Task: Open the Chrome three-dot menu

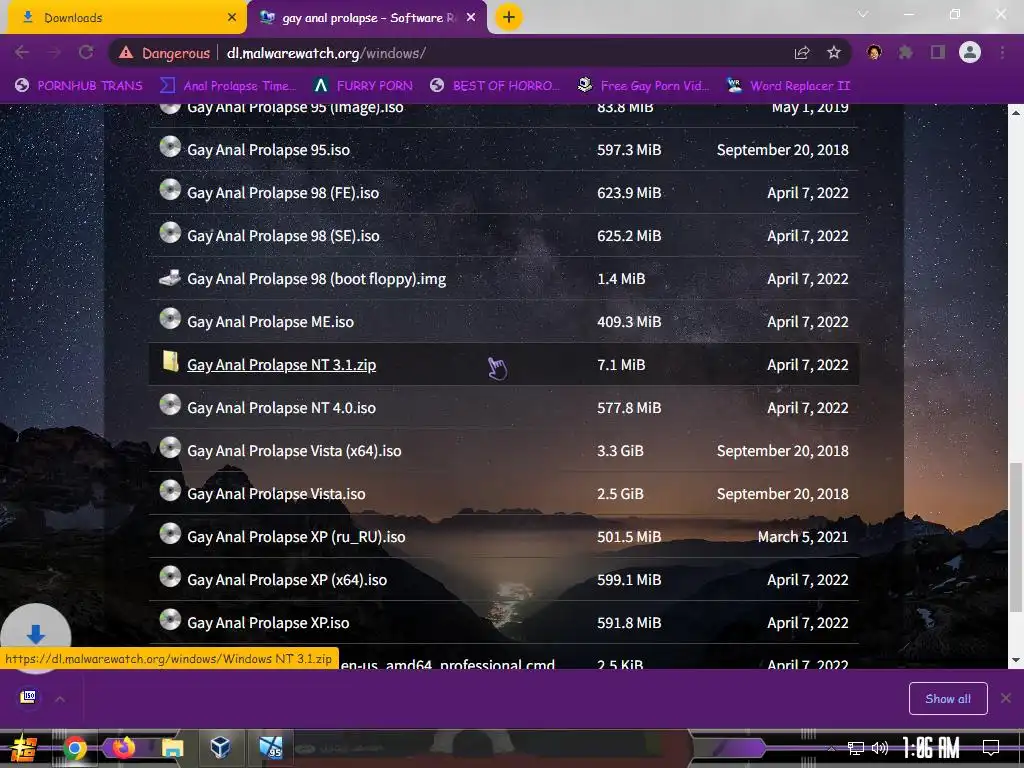Action: tap(1002, 52)
